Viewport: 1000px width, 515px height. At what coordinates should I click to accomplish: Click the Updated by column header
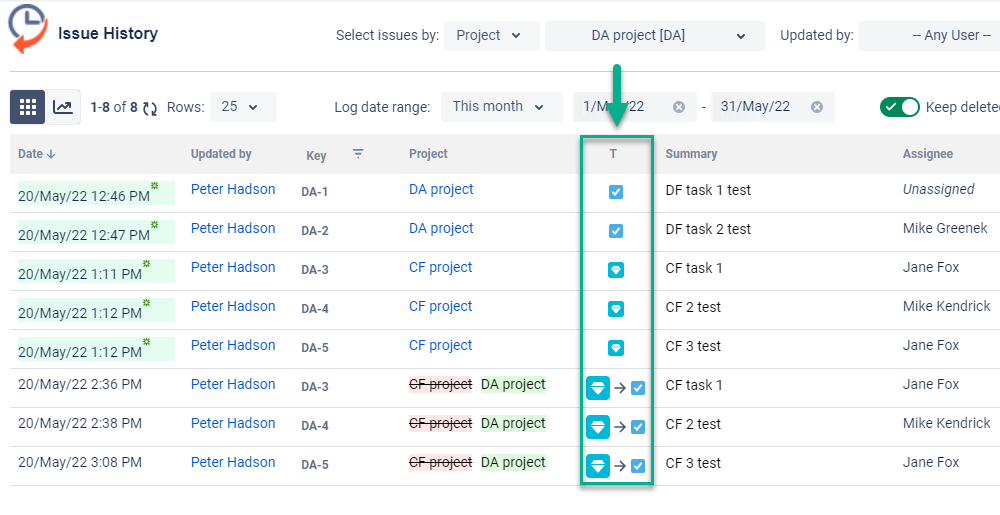pyautogui.click(x=221, y=154)
